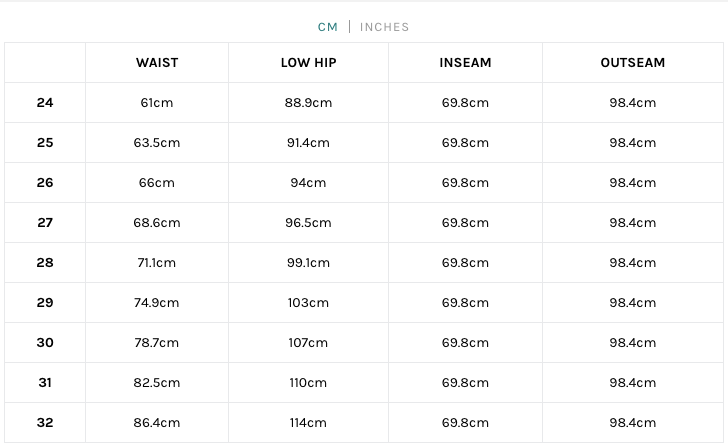Select size 26 row label
This screenshot has width=728, height=444.
coord(45,183)
